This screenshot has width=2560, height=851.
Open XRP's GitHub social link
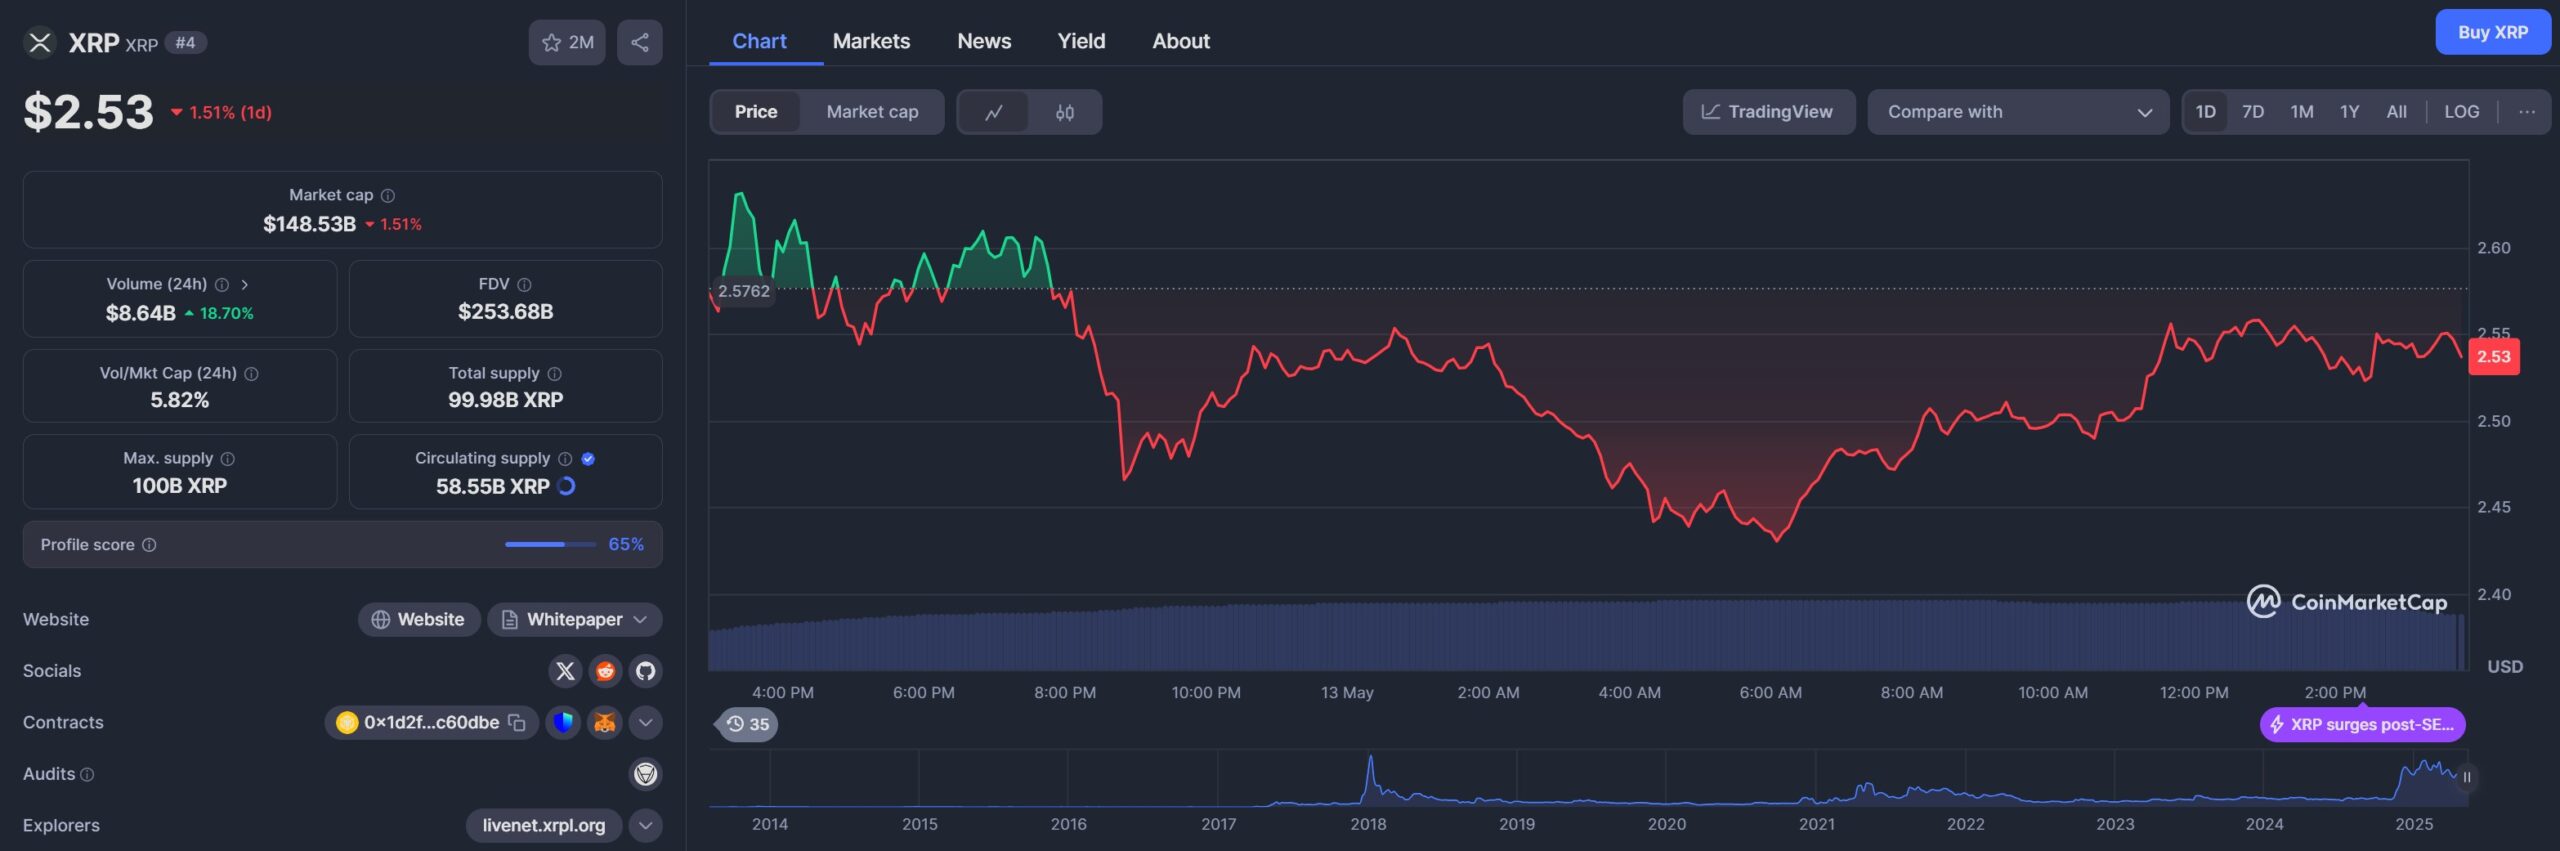point(646,671)
